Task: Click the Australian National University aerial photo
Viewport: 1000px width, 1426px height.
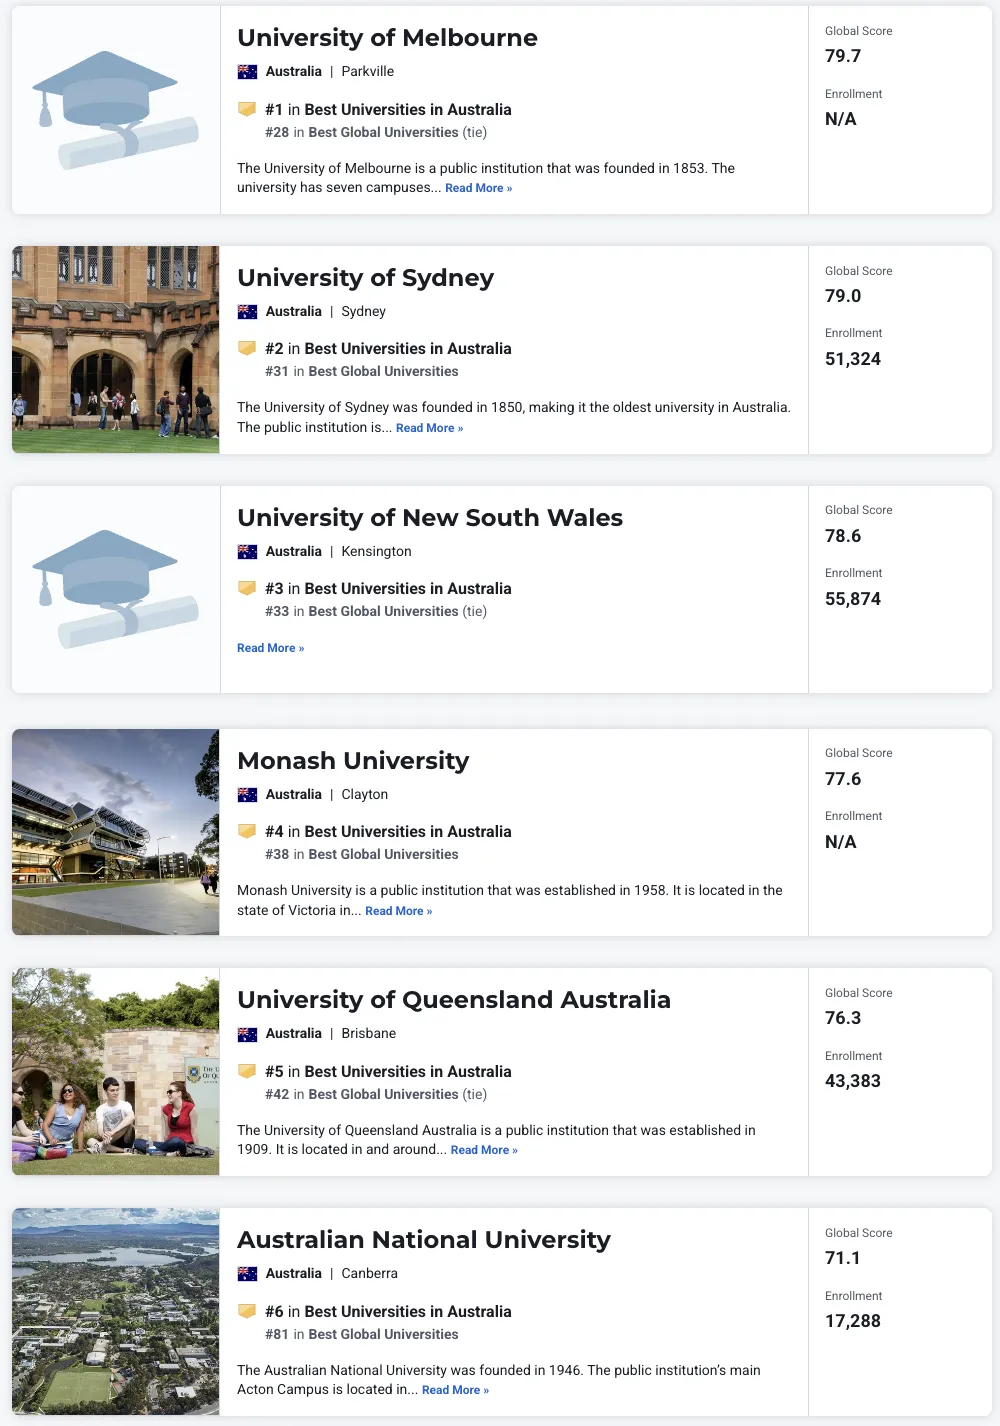Action: [115, 1311]
